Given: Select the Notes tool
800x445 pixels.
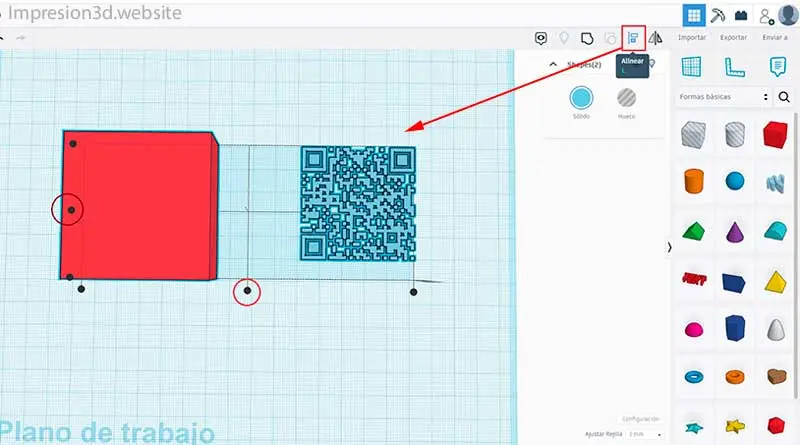Looking at the screenshot, I should 778,67.
